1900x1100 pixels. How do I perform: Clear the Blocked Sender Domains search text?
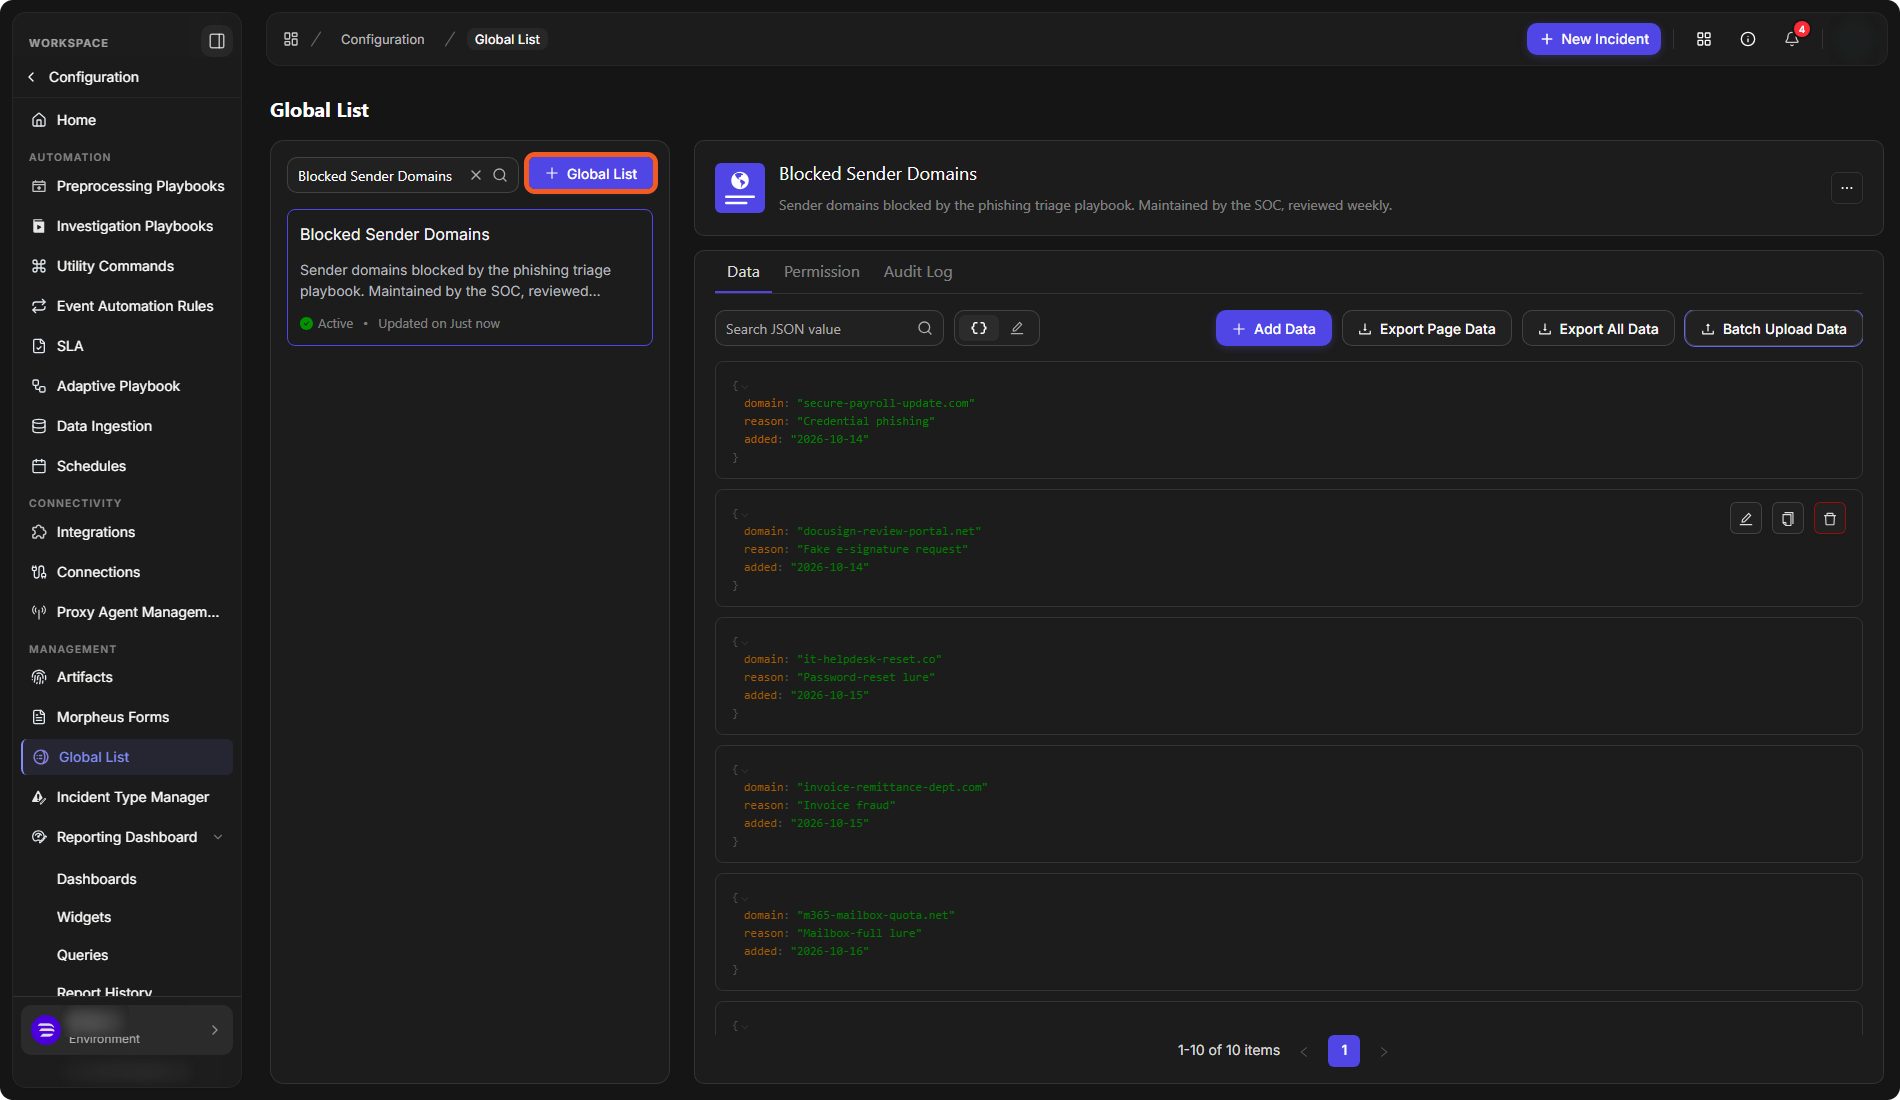476,175
